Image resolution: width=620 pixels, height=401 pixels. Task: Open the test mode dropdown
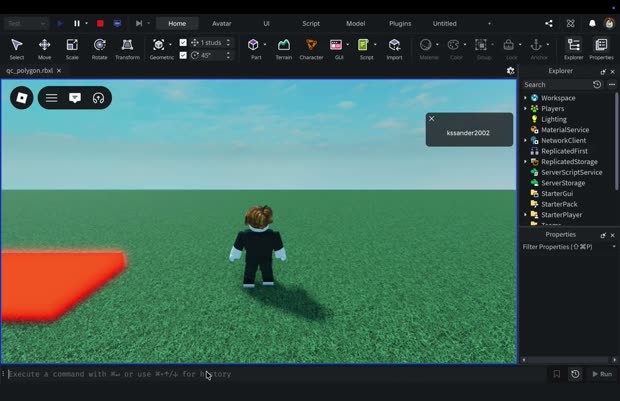point(26,23)
